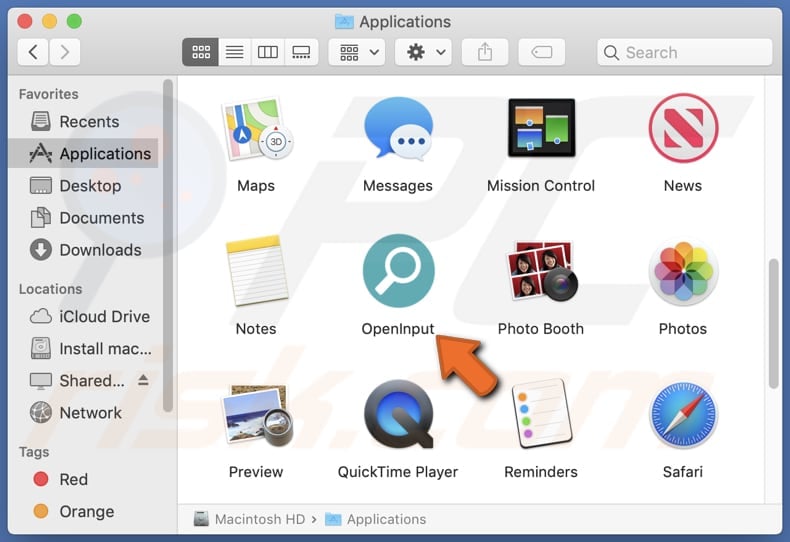This screenshot has height=542, width=790.
Task: Select the Notes app icon
Action: (257, 271)
